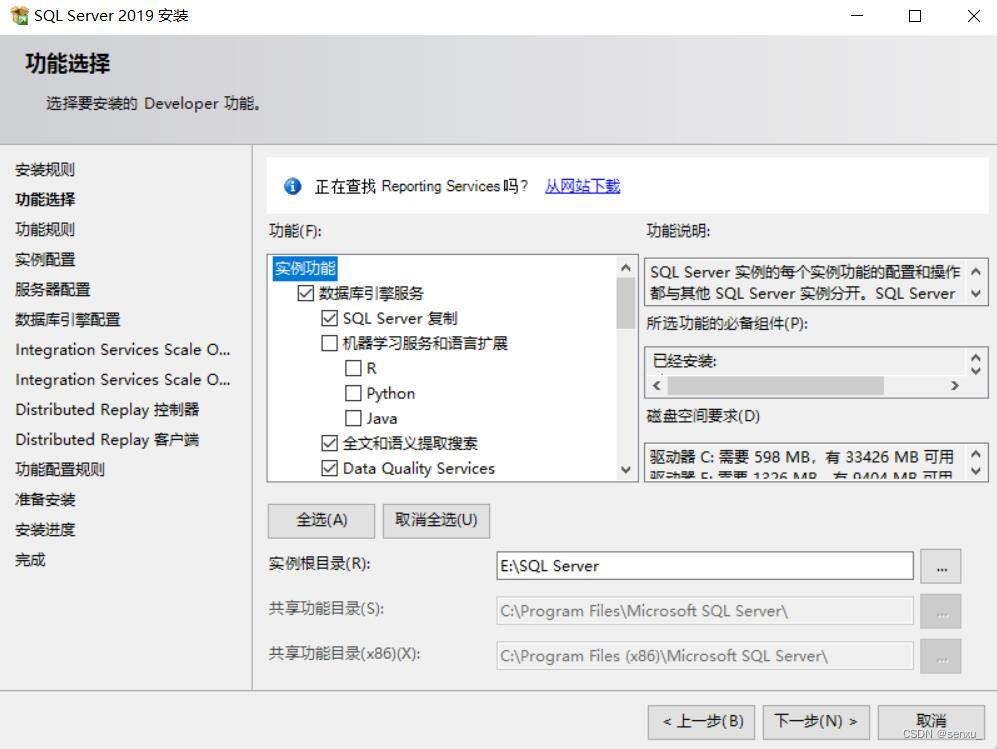Click the 已经安装: text in prerequisites
The height and width of the screenshot is (749, 997).
click(684, 361)
